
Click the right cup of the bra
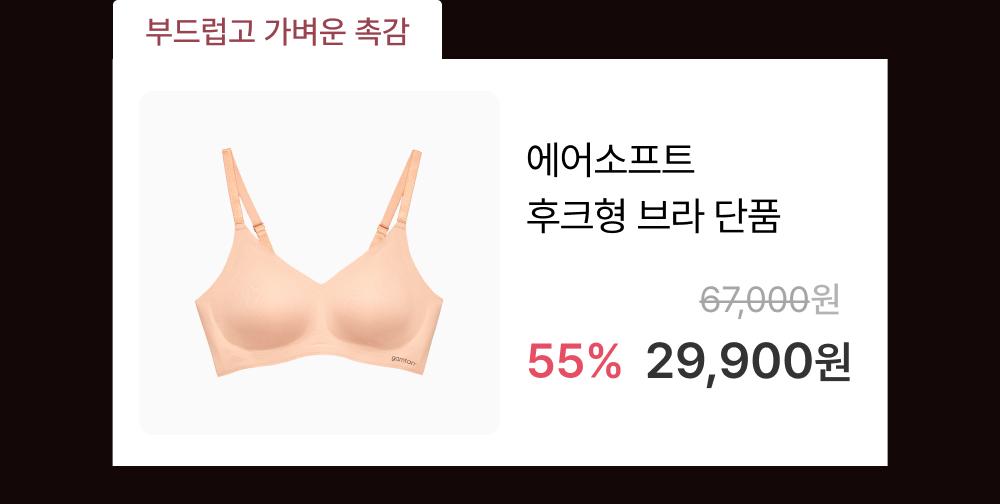tap(383, 313)
